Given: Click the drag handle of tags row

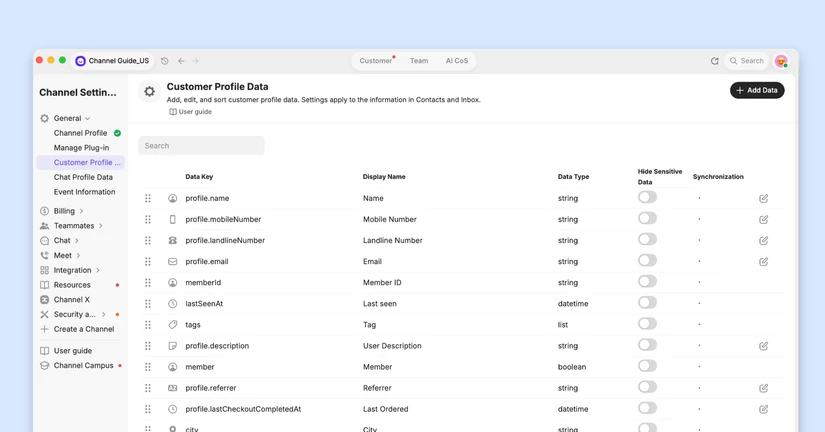Looking at the screenshot, I should pyautogui.click(x=148, y=325).
